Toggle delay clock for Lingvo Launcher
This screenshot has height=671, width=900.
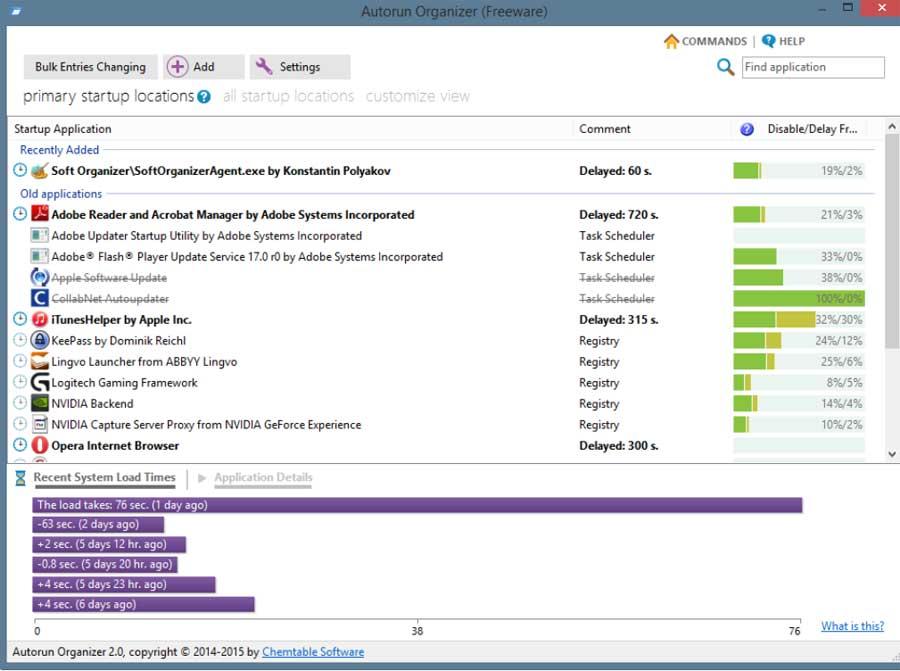tap(20, 360)
